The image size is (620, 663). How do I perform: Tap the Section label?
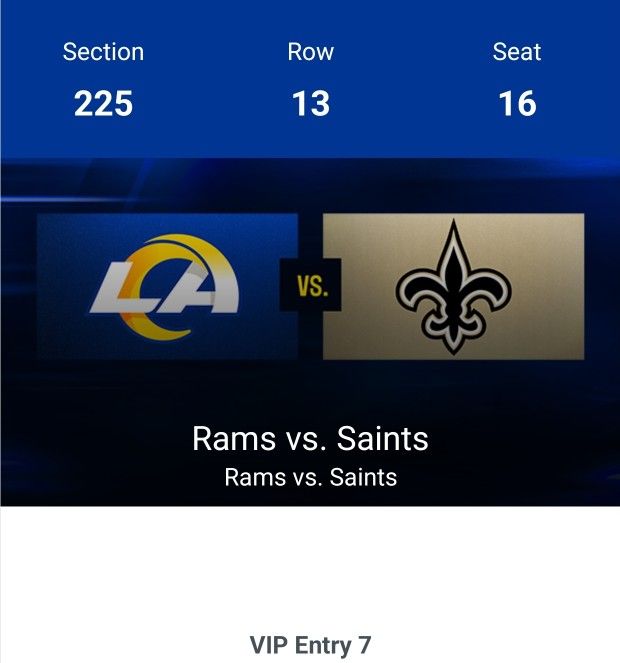(x=103, y=52)
